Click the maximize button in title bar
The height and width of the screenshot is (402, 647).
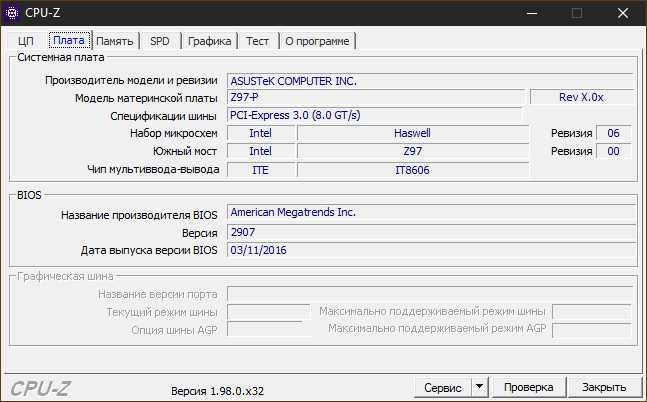(x=577, y=13)
